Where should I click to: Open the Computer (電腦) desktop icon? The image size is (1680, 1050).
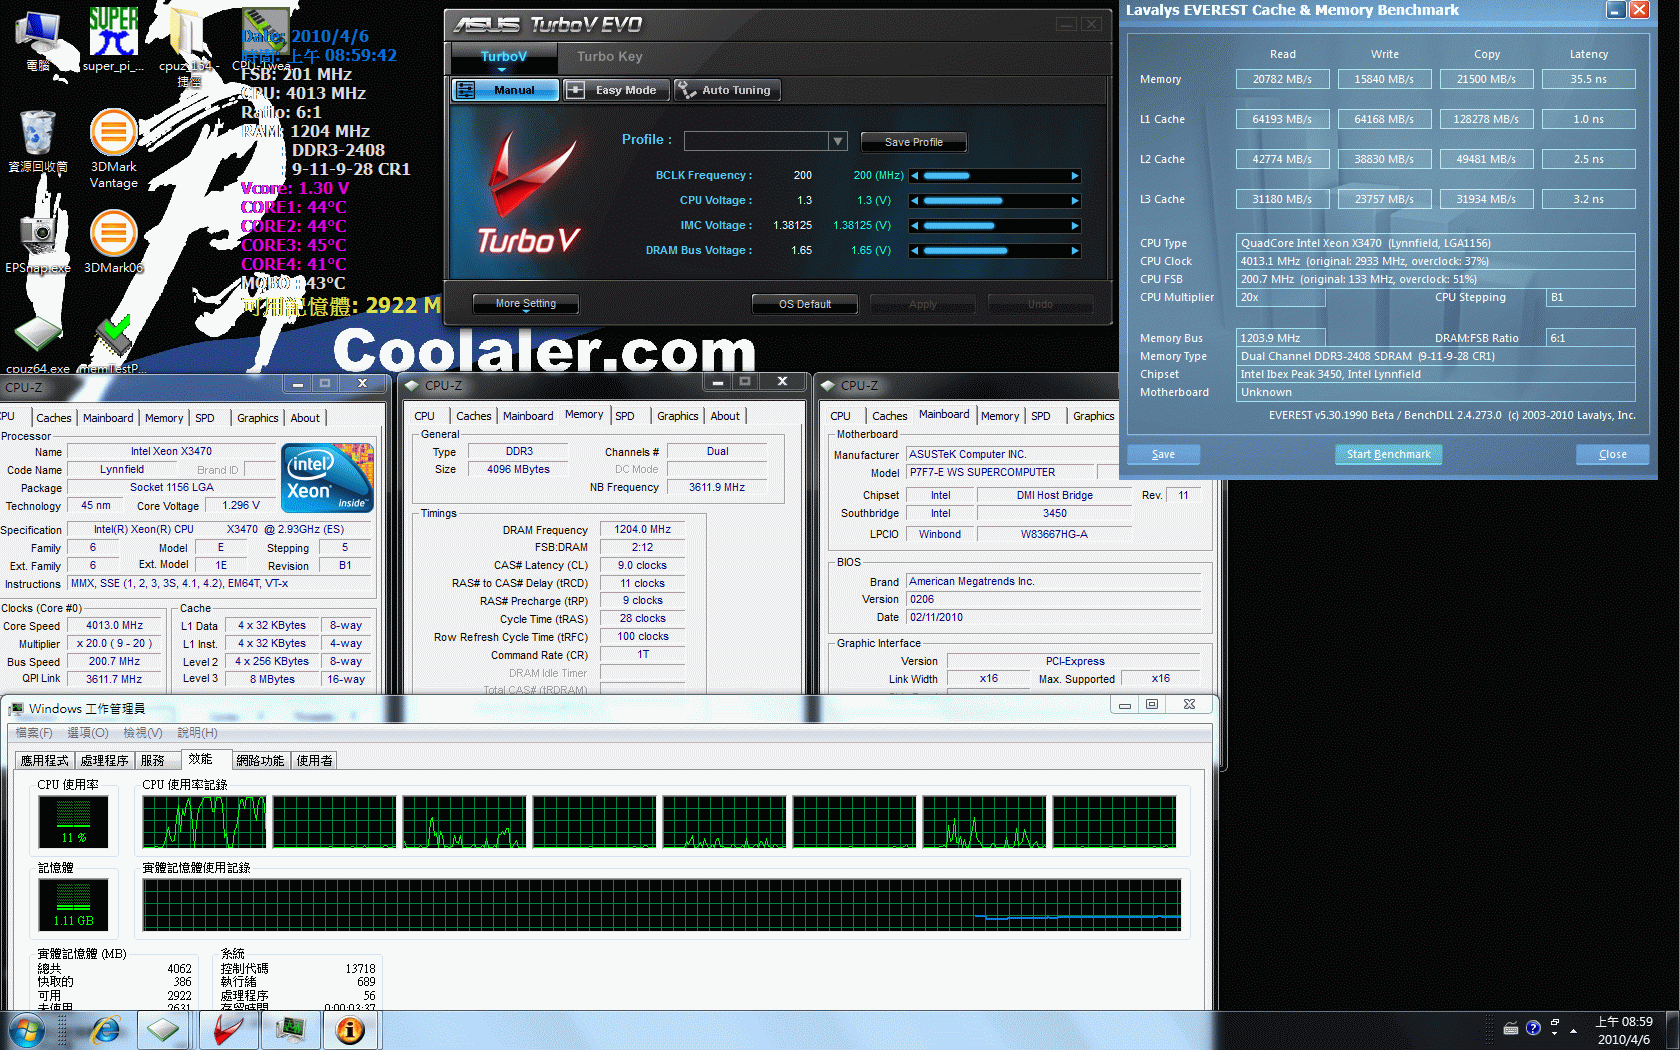38,38
